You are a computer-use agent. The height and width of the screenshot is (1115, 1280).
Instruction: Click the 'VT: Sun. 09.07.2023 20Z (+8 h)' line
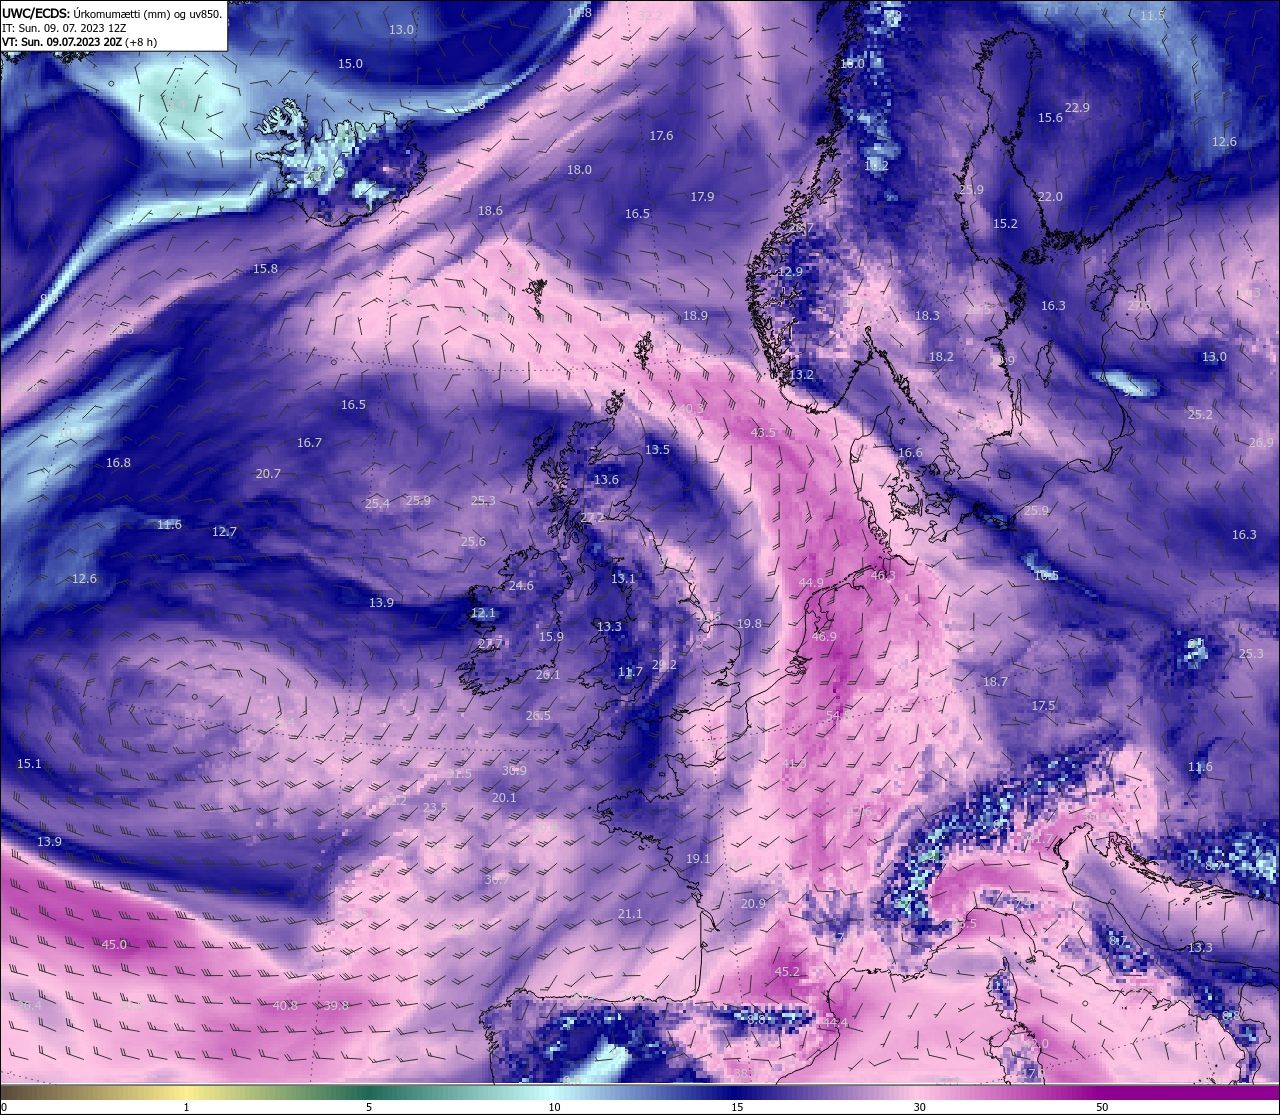tap(79, 42)
